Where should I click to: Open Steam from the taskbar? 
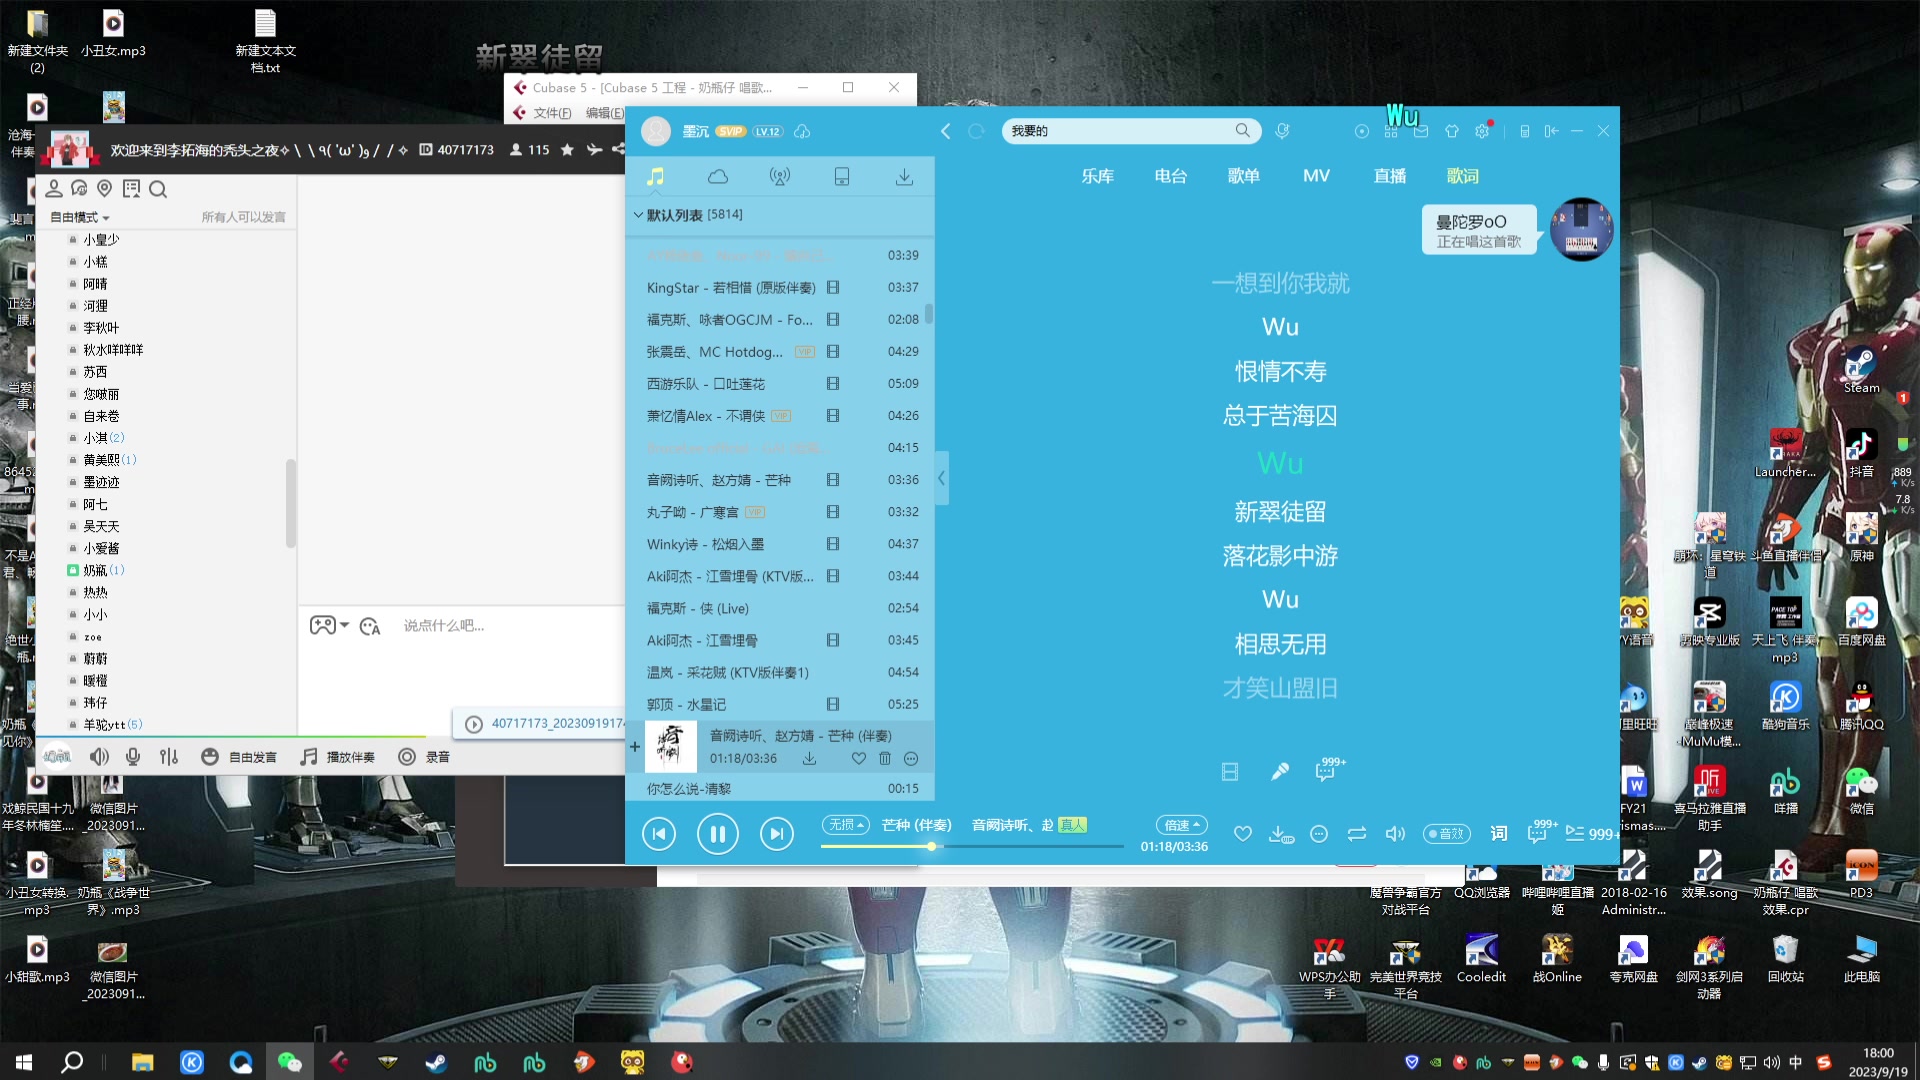(436, 1062)
